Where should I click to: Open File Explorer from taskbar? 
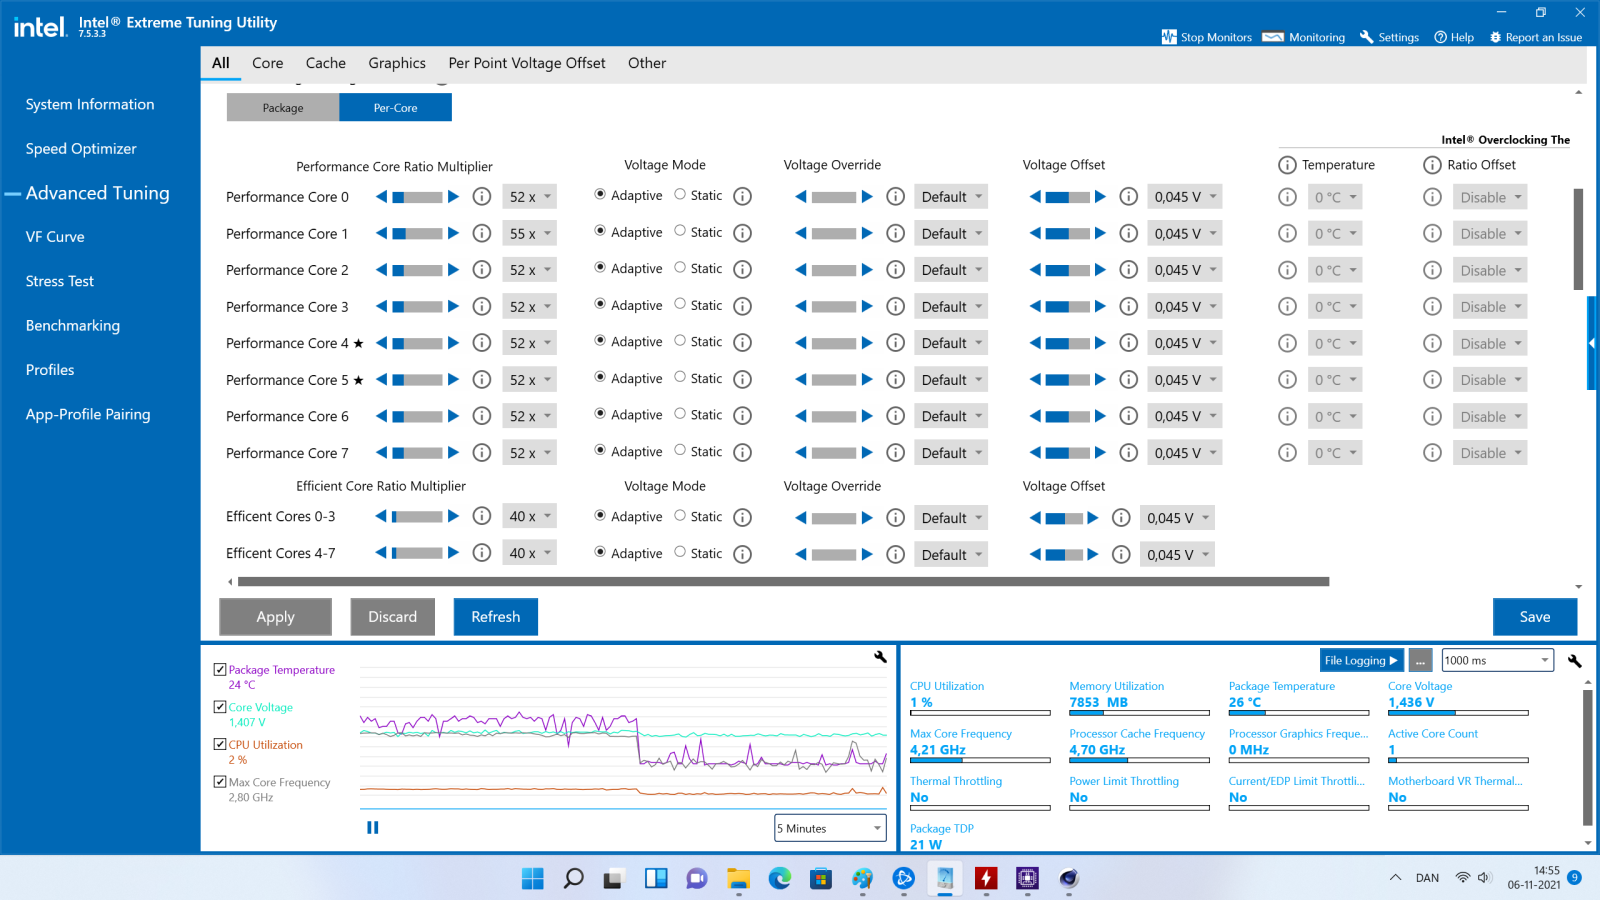coord(738,878)
